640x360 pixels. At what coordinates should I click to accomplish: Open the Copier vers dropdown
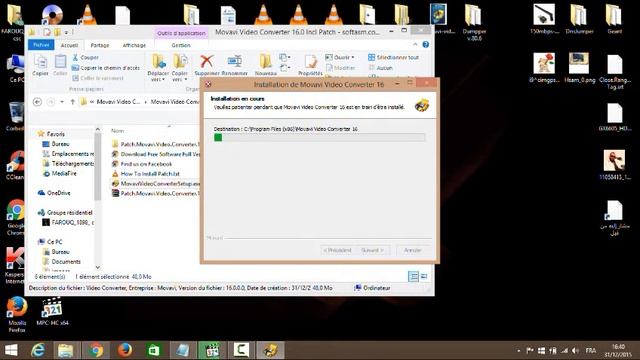[180, 68]
